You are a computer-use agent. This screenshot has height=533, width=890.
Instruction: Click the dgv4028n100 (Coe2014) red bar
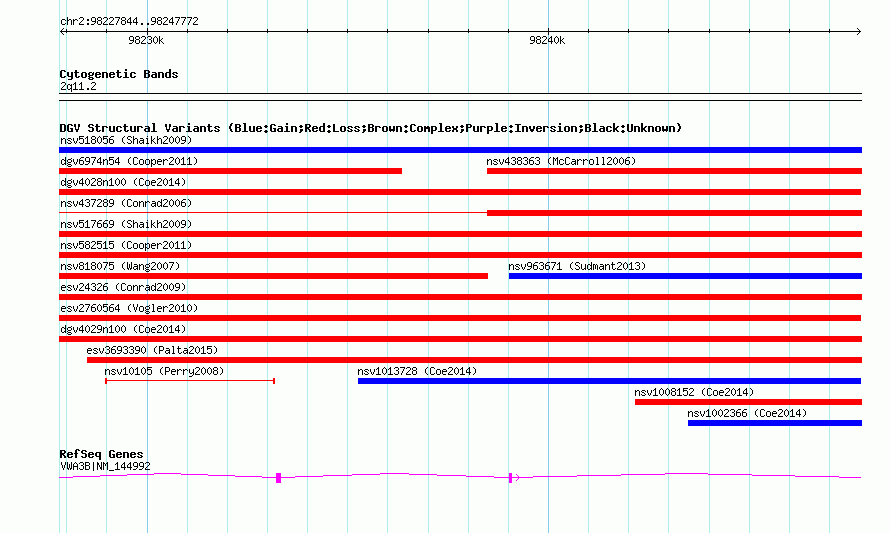pyautogui.click(x=460, y=192)
